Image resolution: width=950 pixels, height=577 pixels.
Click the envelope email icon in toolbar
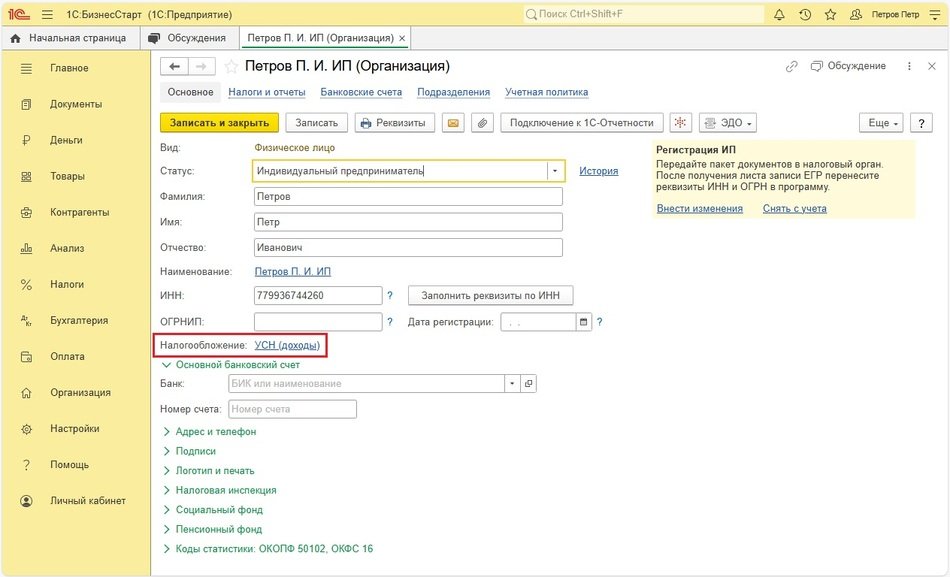tap(453, 123)
